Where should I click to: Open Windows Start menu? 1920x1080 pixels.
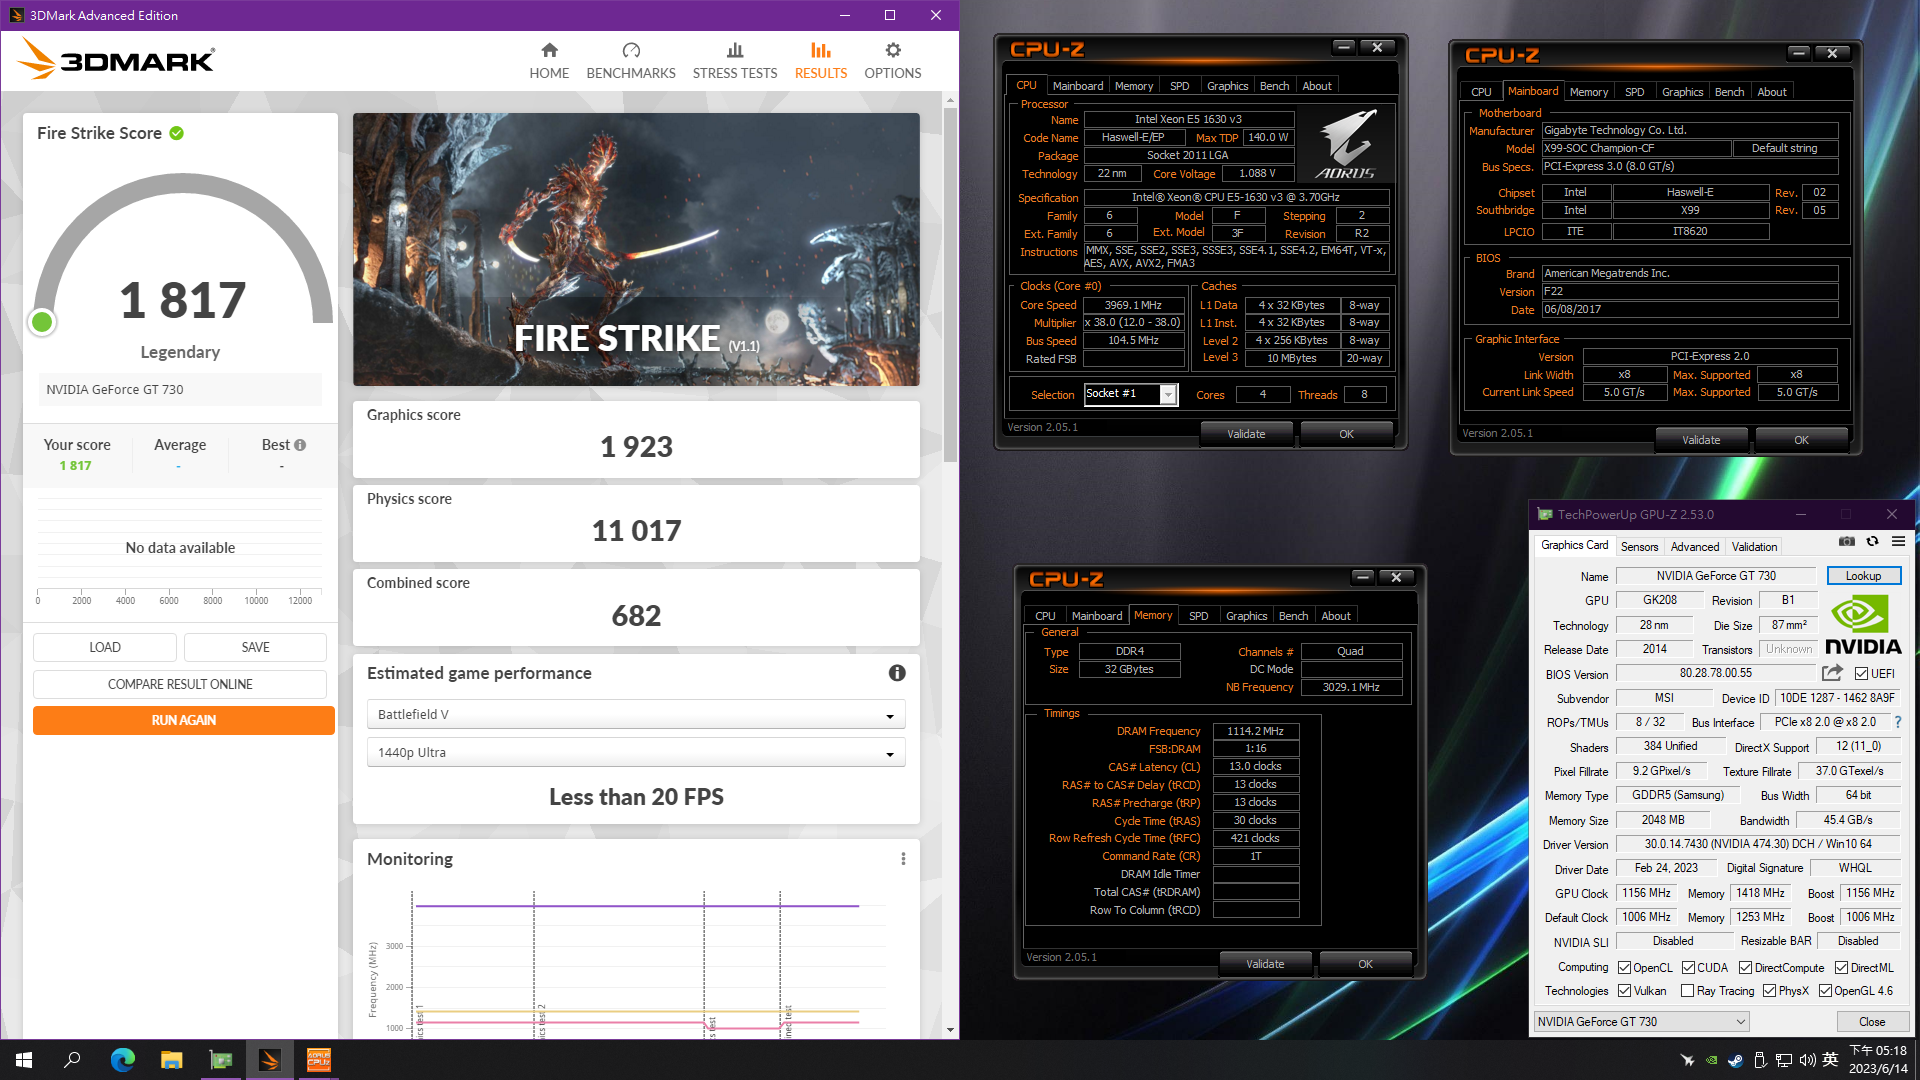[x=24, y=1060]
